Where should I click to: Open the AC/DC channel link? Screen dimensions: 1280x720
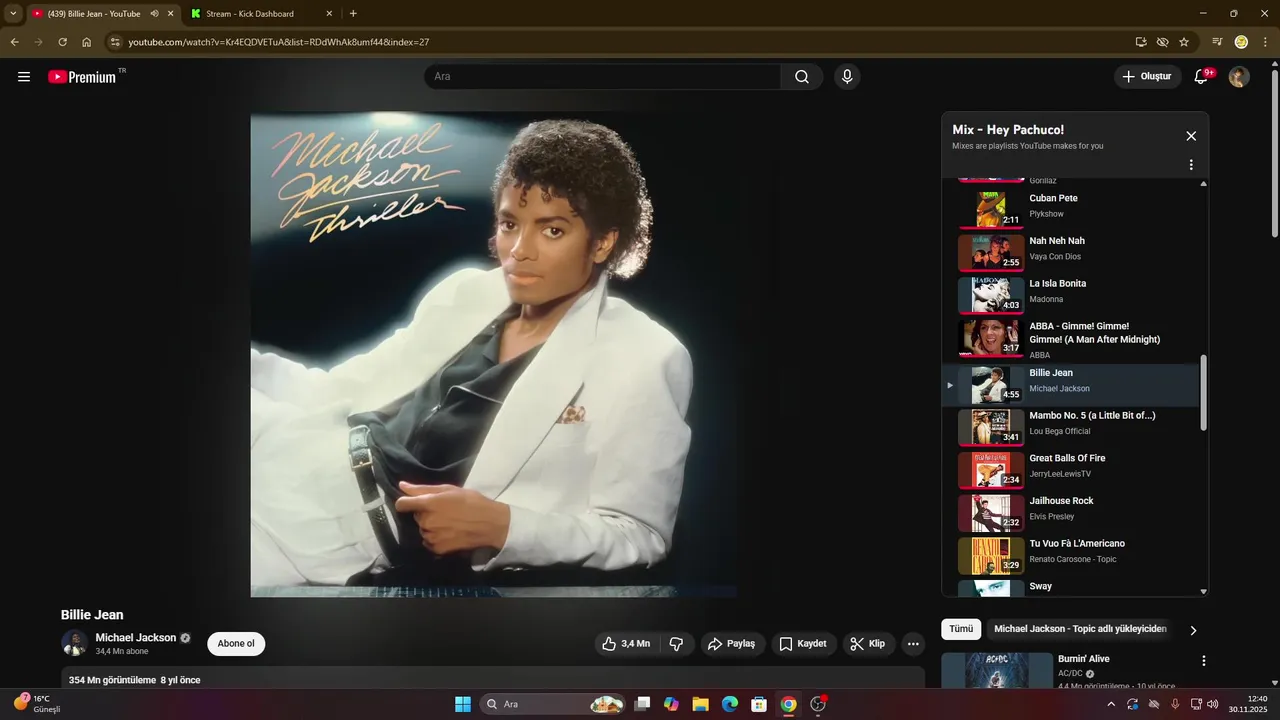coord(1070,674)
